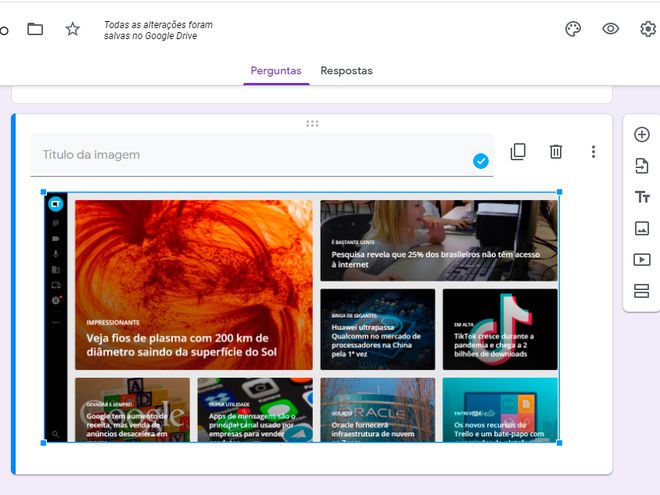Click blue logo icon in embedded image sidebar
Image resolution: width=660 pixels, height=495 pixels.
tap(56, 204)
